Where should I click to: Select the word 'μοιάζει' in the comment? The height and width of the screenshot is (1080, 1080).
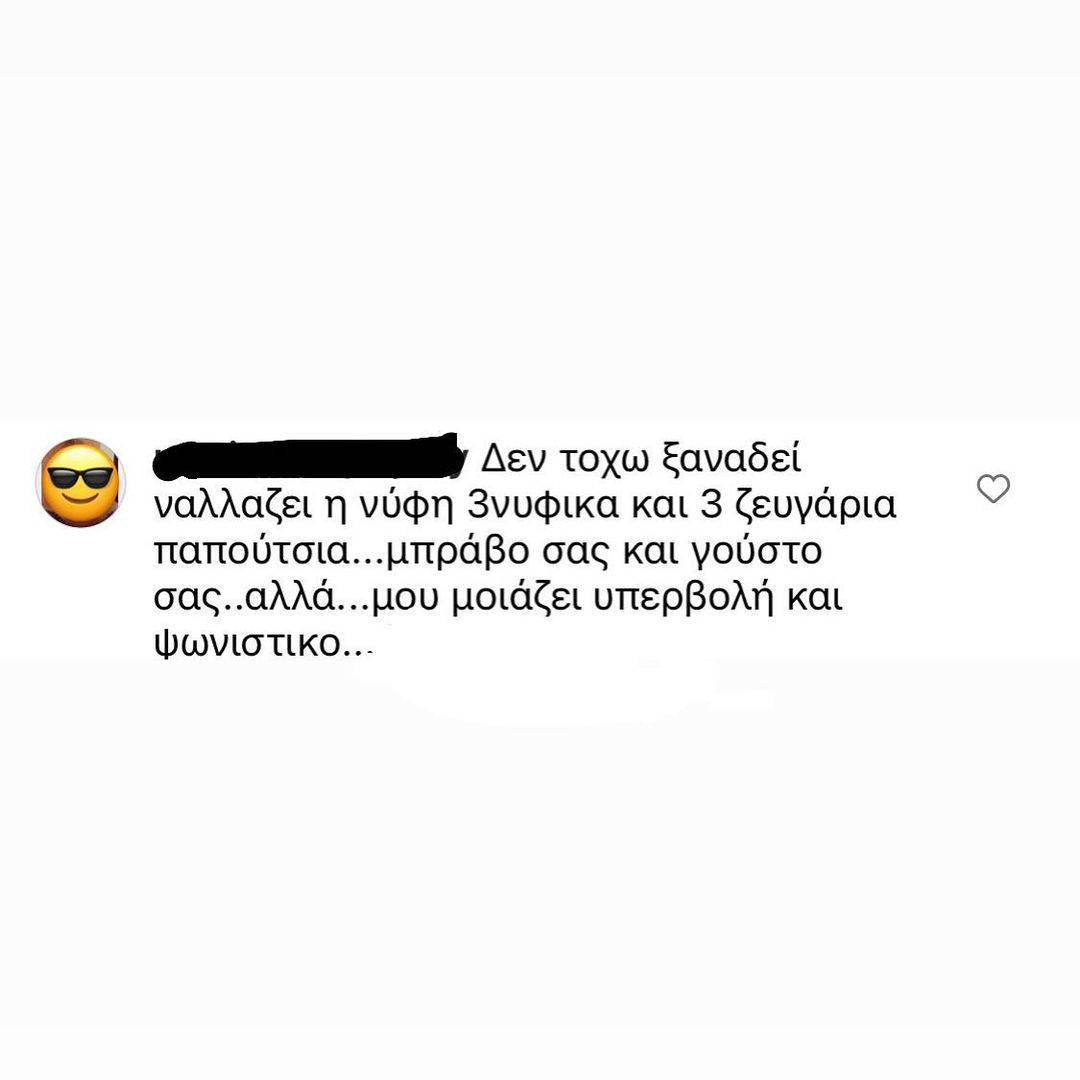517,598
